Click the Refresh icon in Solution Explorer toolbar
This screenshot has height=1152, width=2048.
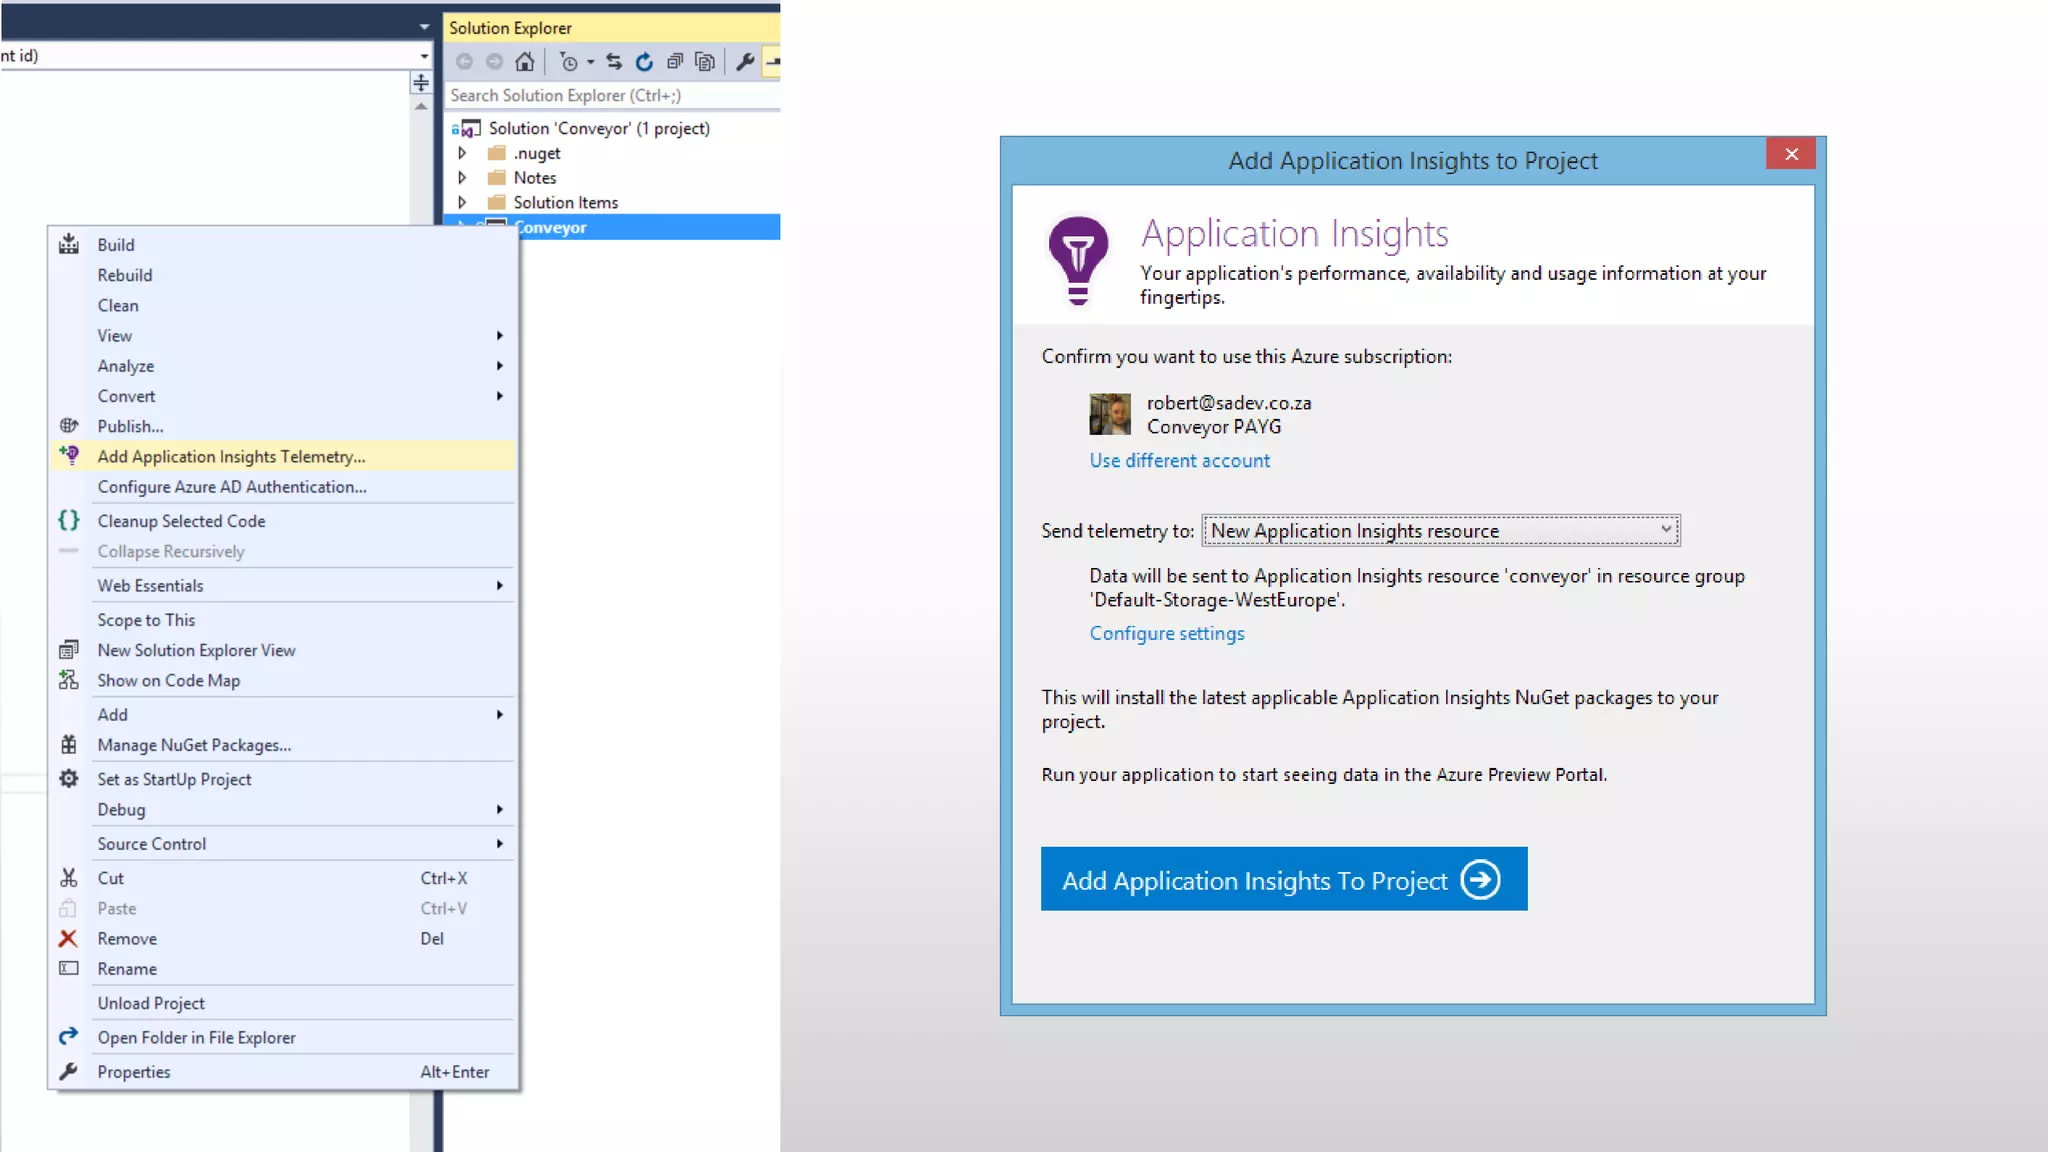pos(644,62)
